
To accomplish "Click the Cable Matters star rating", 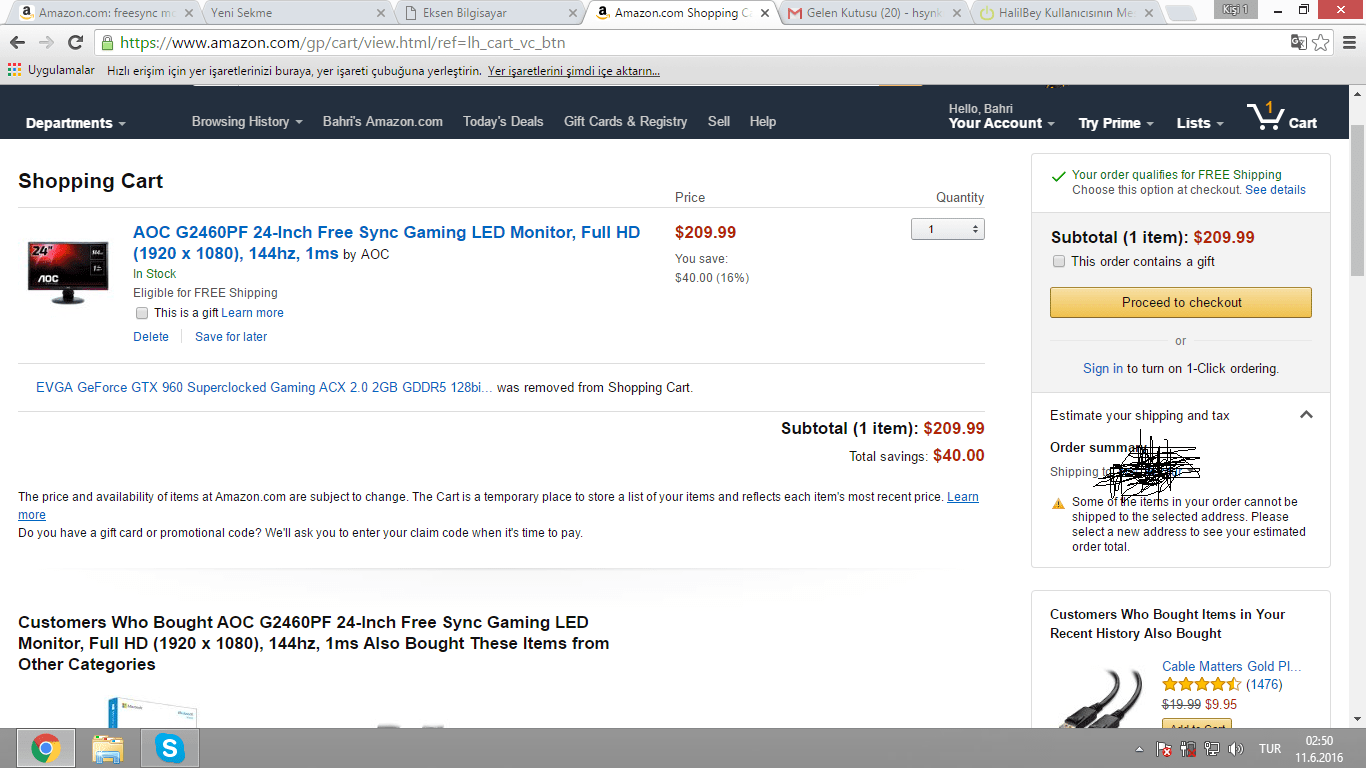I will point(1201,685).
